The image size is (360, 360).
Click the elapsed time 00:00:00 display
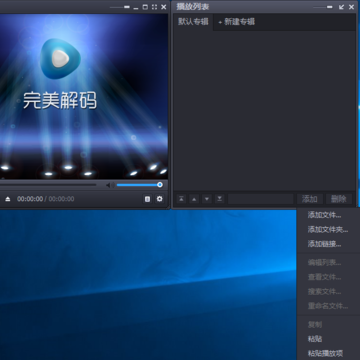30,199
